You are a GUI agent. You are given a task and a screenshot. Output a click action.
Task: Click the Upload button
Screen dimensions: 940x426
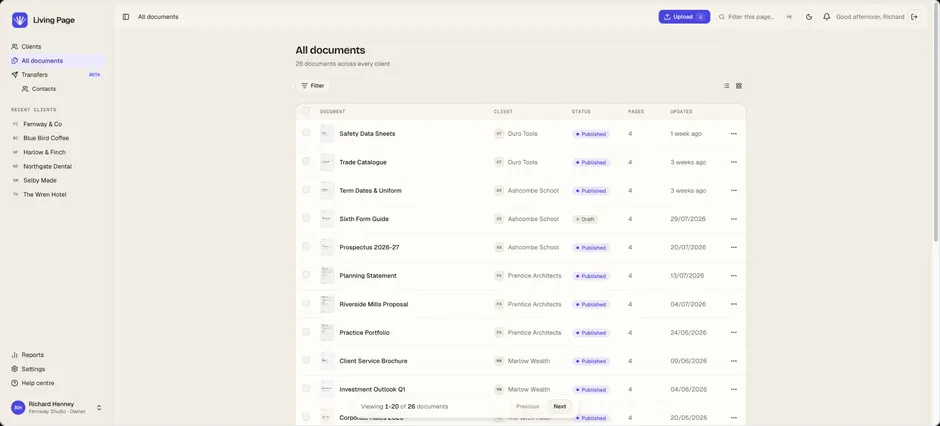(684, 17)
